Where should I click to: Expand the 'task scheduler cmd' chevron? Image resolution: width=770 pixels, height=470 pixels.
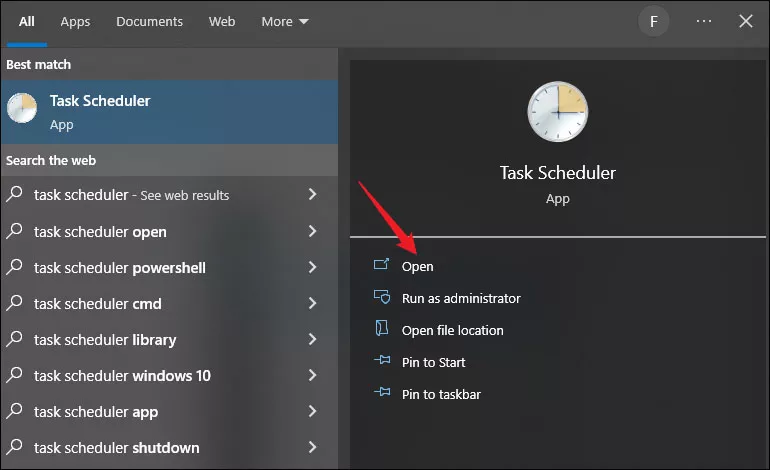click(312, 303)
